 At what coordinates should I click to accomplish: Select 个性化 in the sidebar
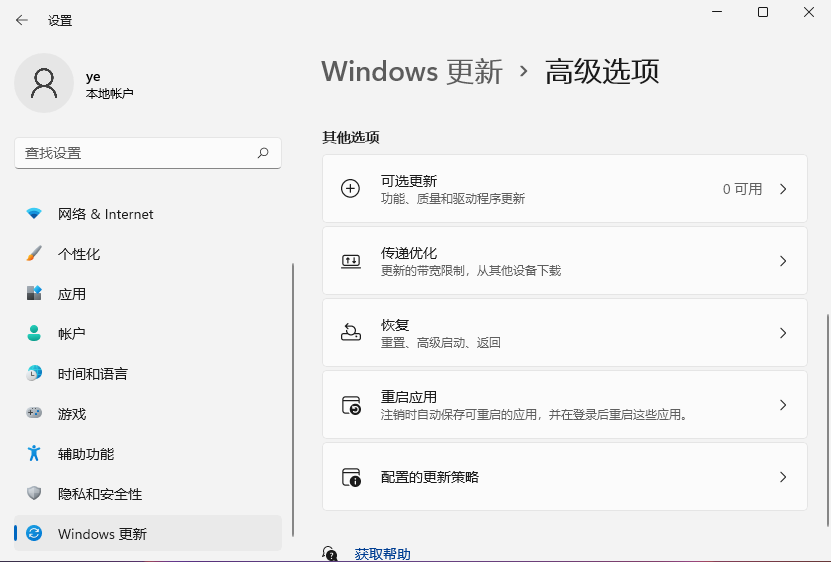(148, 253)
